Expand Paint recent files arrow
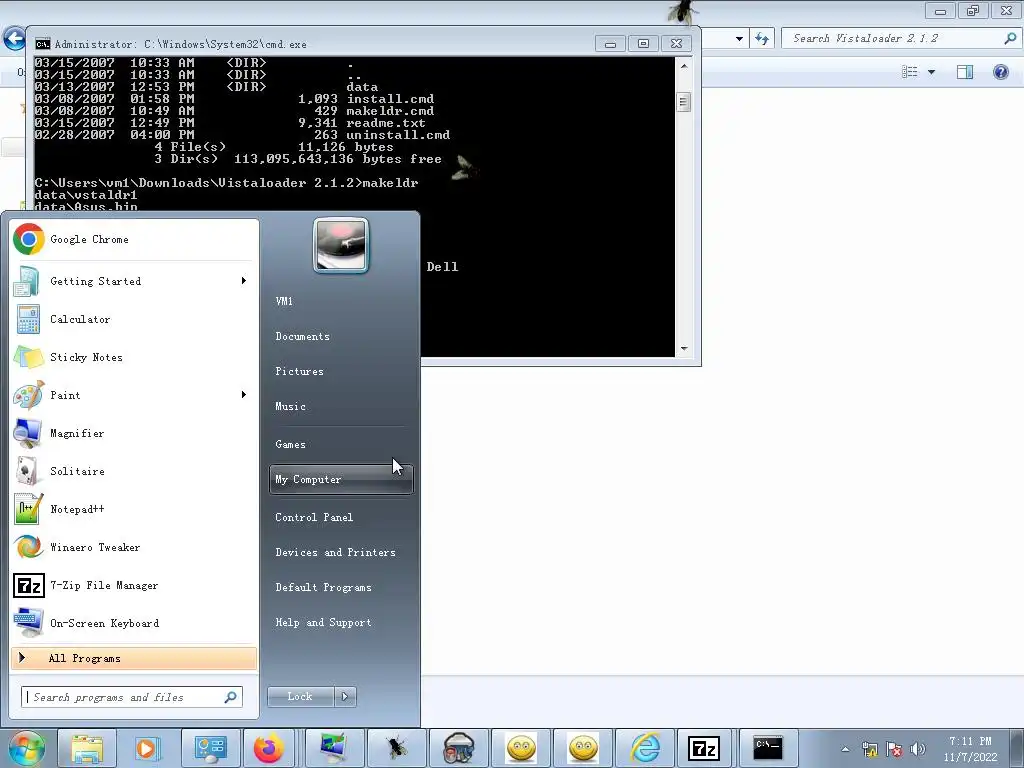 point(244,394)
